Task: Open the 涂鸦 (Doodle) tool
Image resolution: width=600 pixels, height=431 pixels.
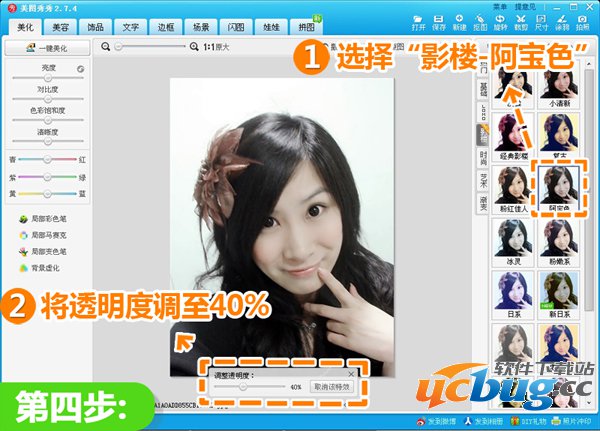Action: click(x=562, y=21)
